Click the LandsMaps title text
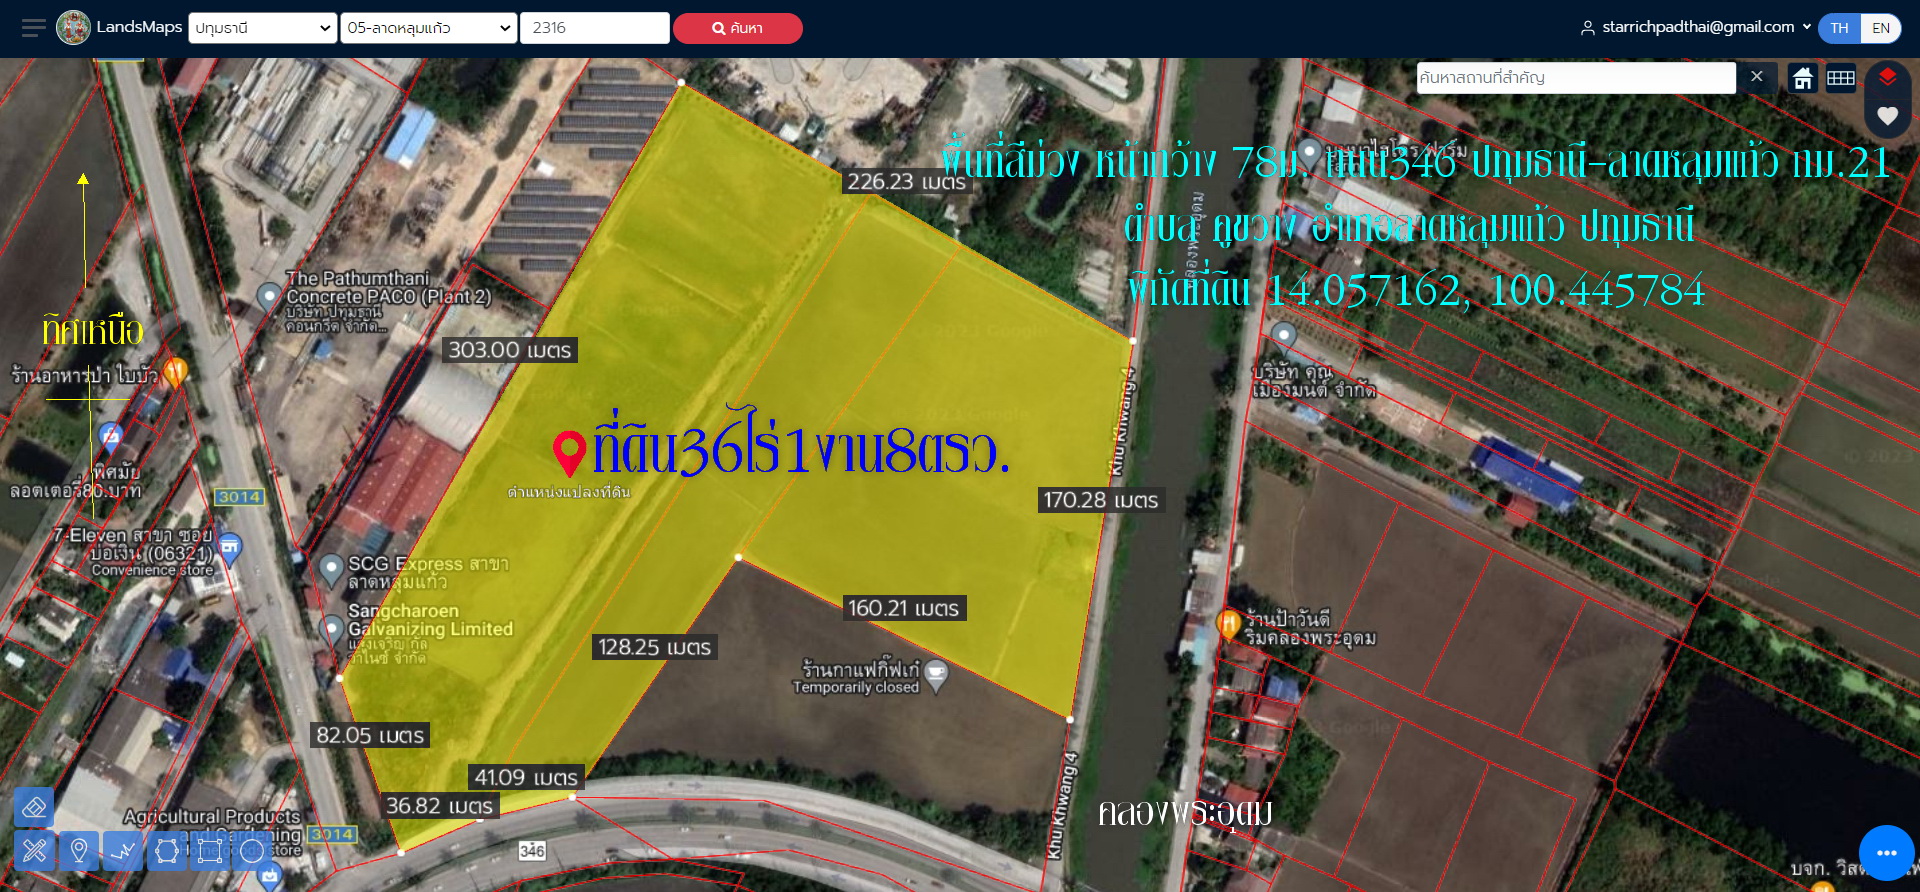Image resolution: width=1920 pixels, height=892 pixels. (139, 27)
